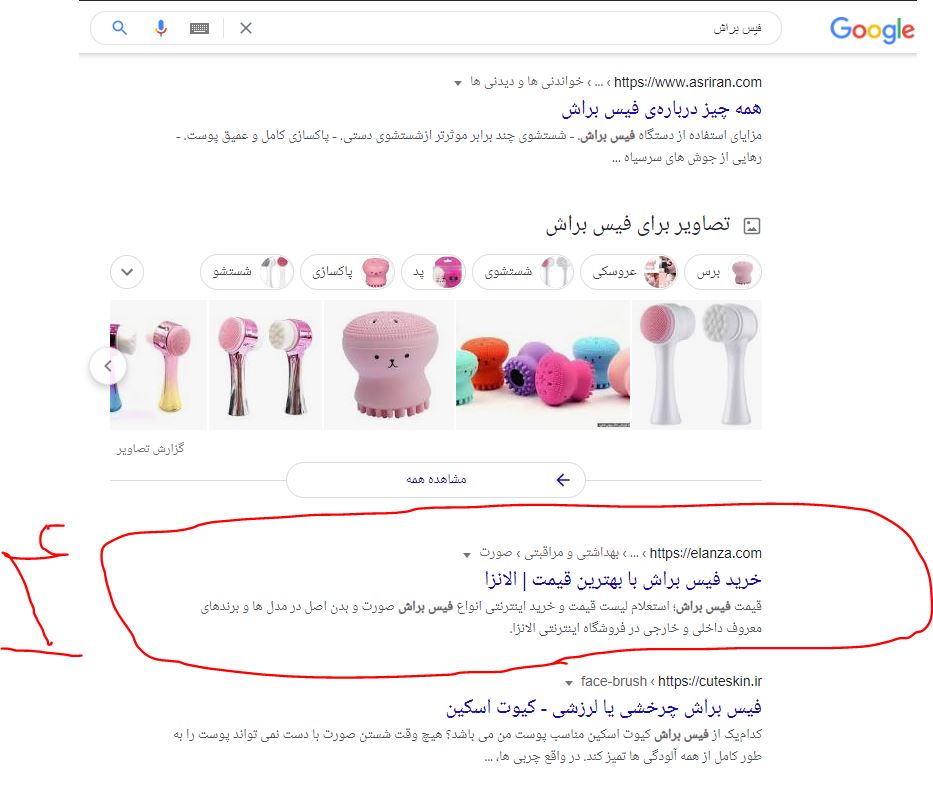The width and height of the screenshot is (933, 789).
Task: Open dropdown arrow beside elanza.com URL
Action: [467, 555]
